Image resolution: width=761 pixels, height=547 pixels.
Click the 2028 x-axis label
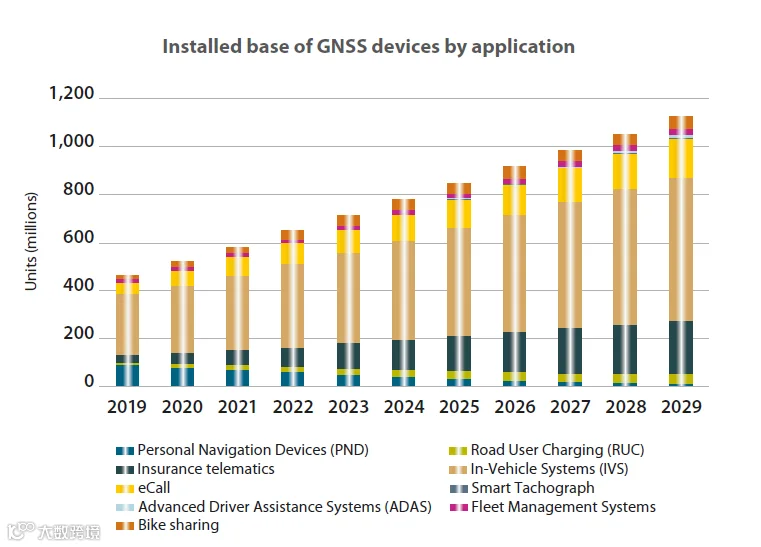(626, 407)
